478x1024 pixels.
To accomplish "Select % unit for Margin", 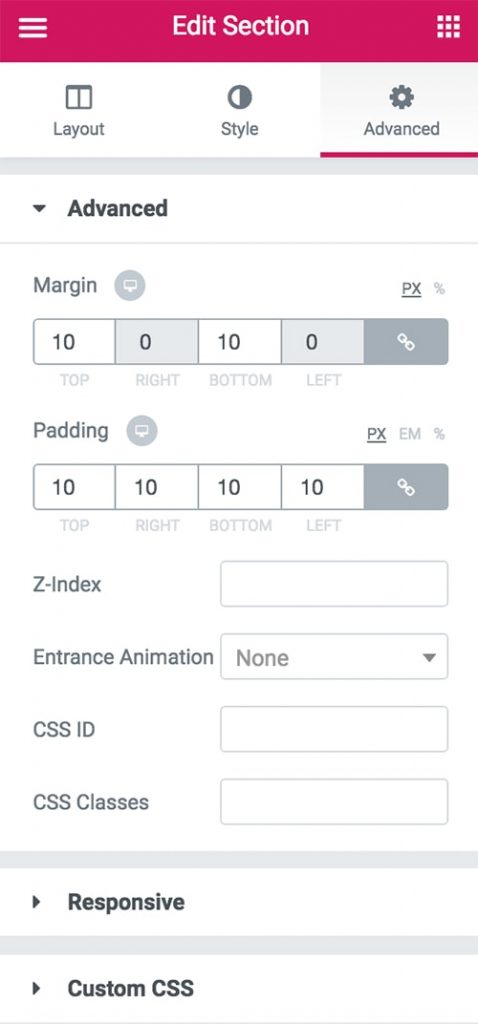I will tap(439, 289).
